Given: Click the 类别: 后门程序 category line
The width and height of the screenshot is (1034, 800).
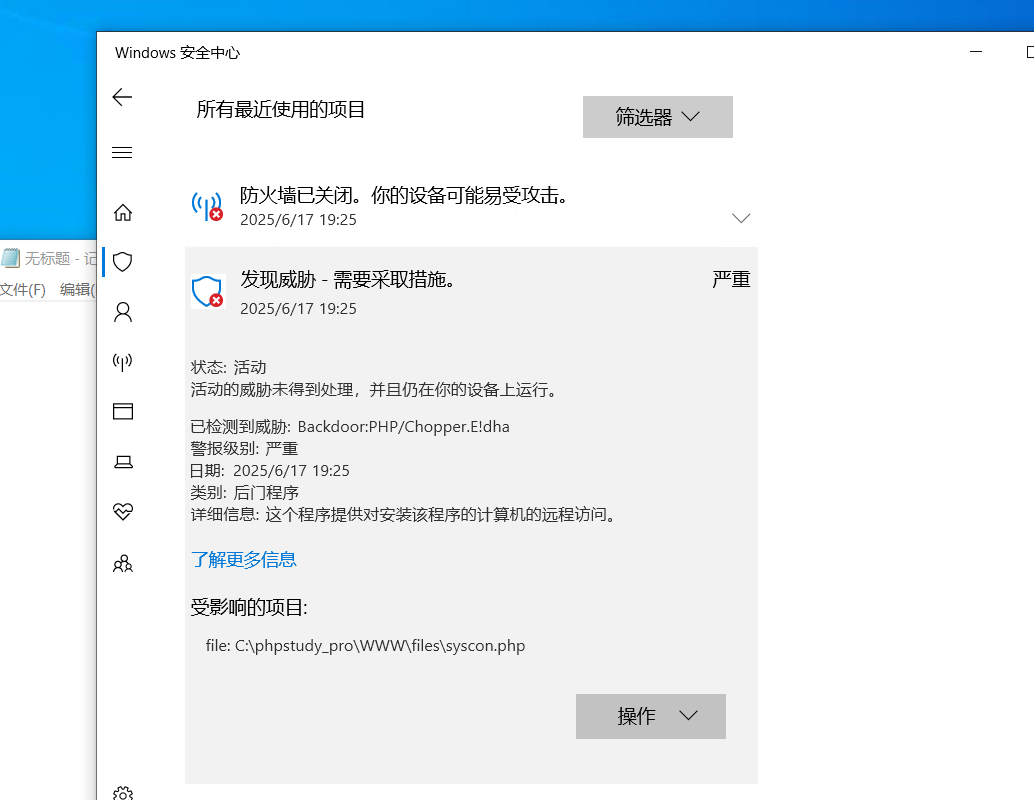Looking at the screenshot, I should tap(245, 493).
